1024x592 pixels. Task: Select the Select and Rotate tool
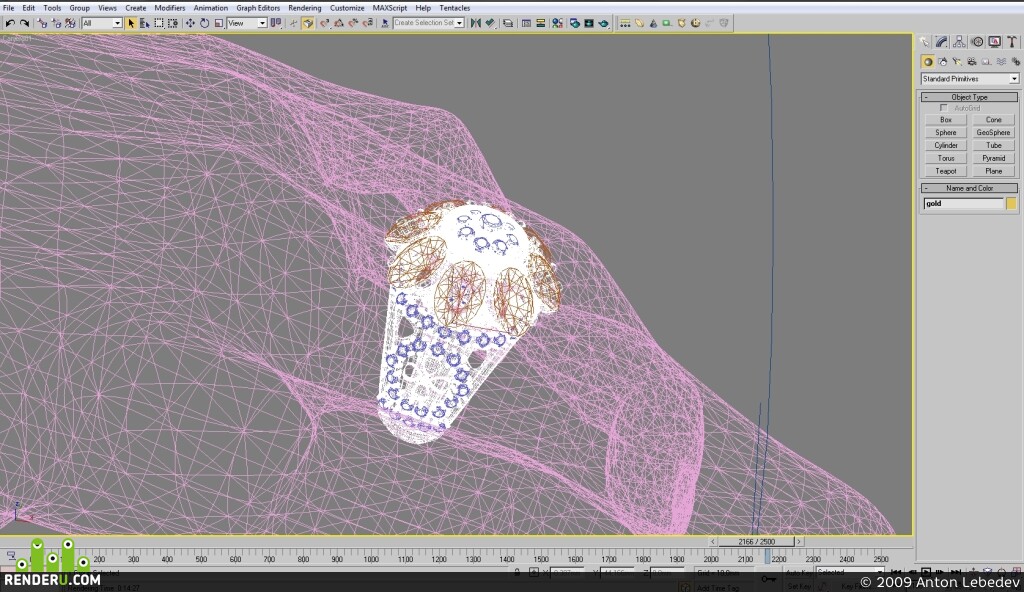pos(204,23)
